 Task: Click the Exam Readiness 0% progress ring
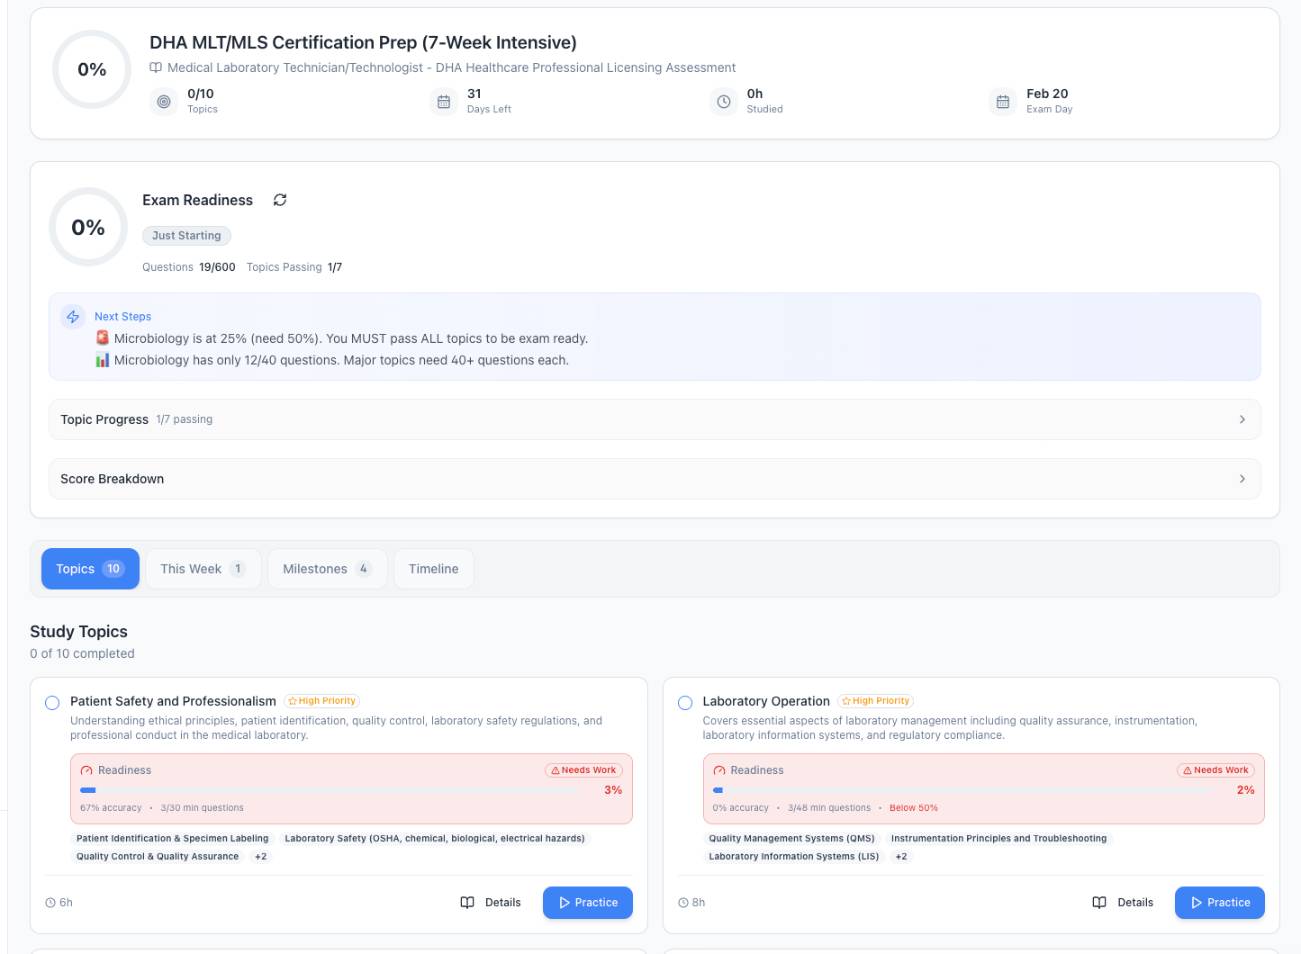pyautogui.click(x=88, y=227)
